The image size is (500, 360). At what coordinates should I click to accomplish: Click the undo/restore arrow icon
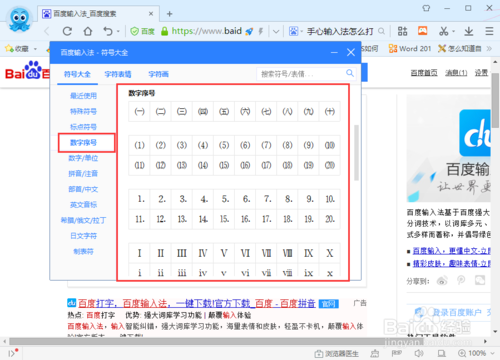[x=108, y=31]
